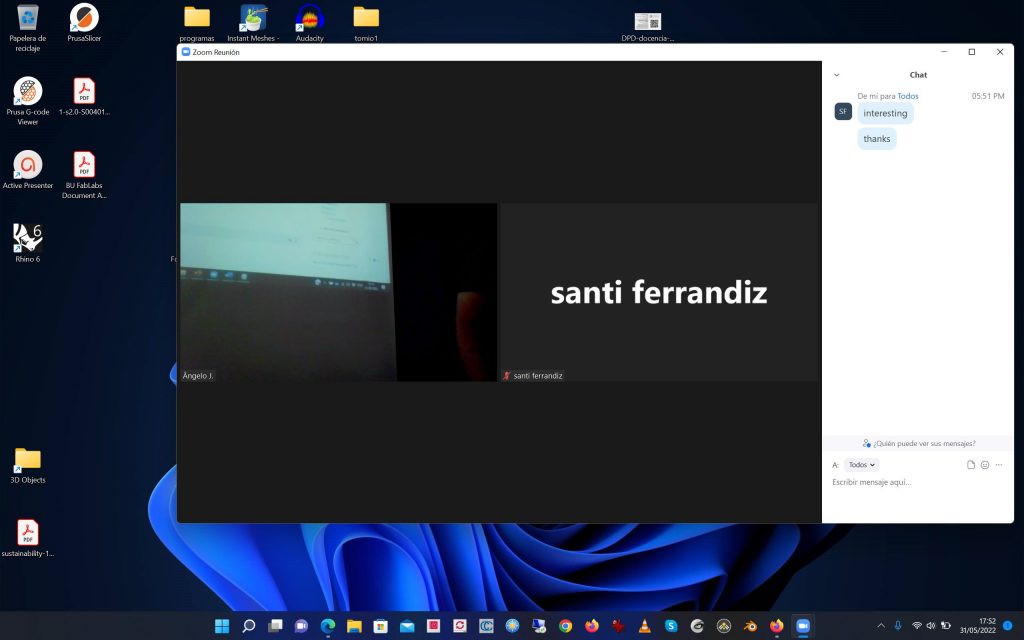
Task: Select the PrusaSlicer desktop shortcut
Action: pos(84,24)
